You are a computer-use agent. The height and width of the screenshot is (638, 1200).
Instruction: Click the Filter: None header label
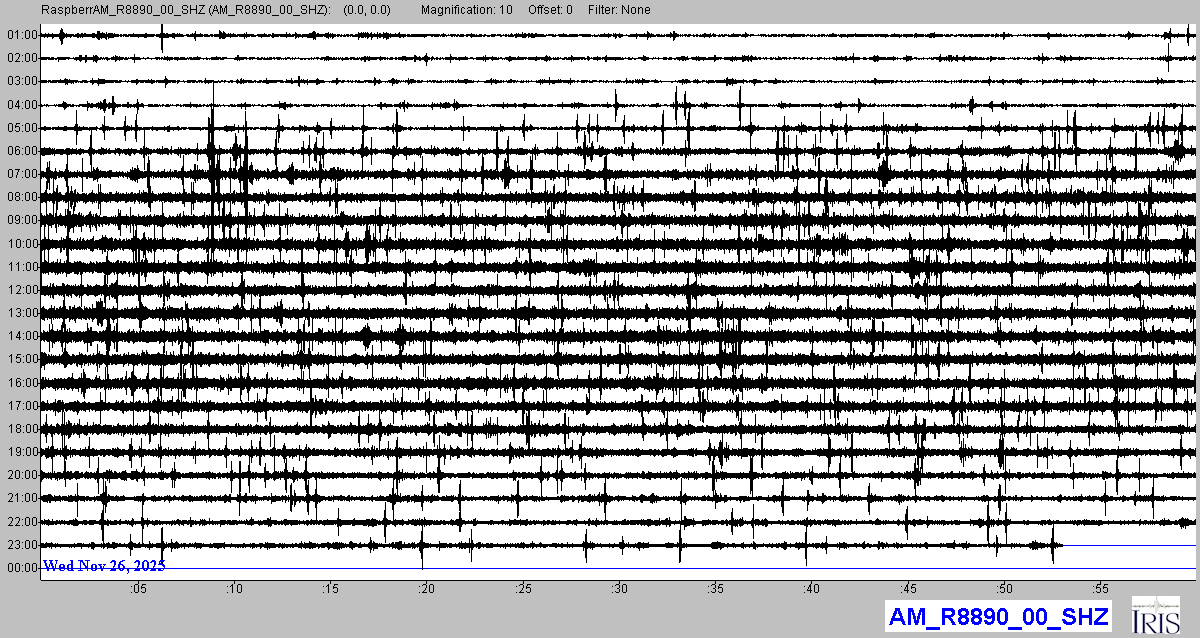point(619,10)
